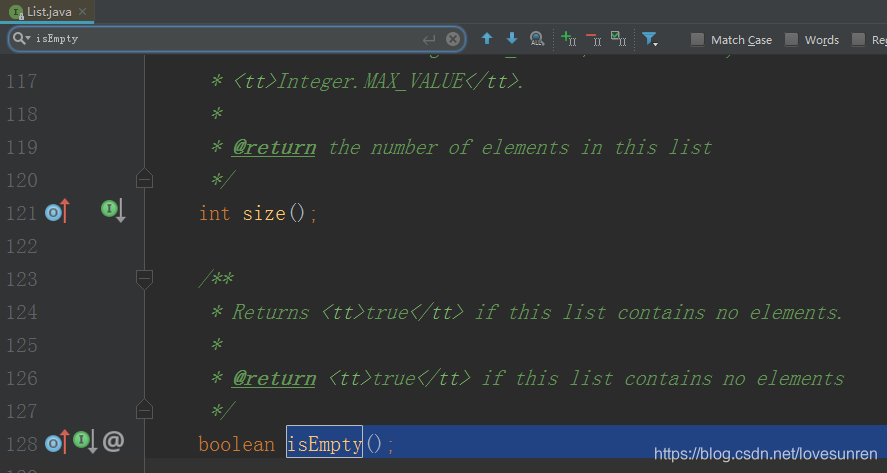The image size is (887, 473).
Task: Click the size method name on line 121
Action: tap(264, 214)
